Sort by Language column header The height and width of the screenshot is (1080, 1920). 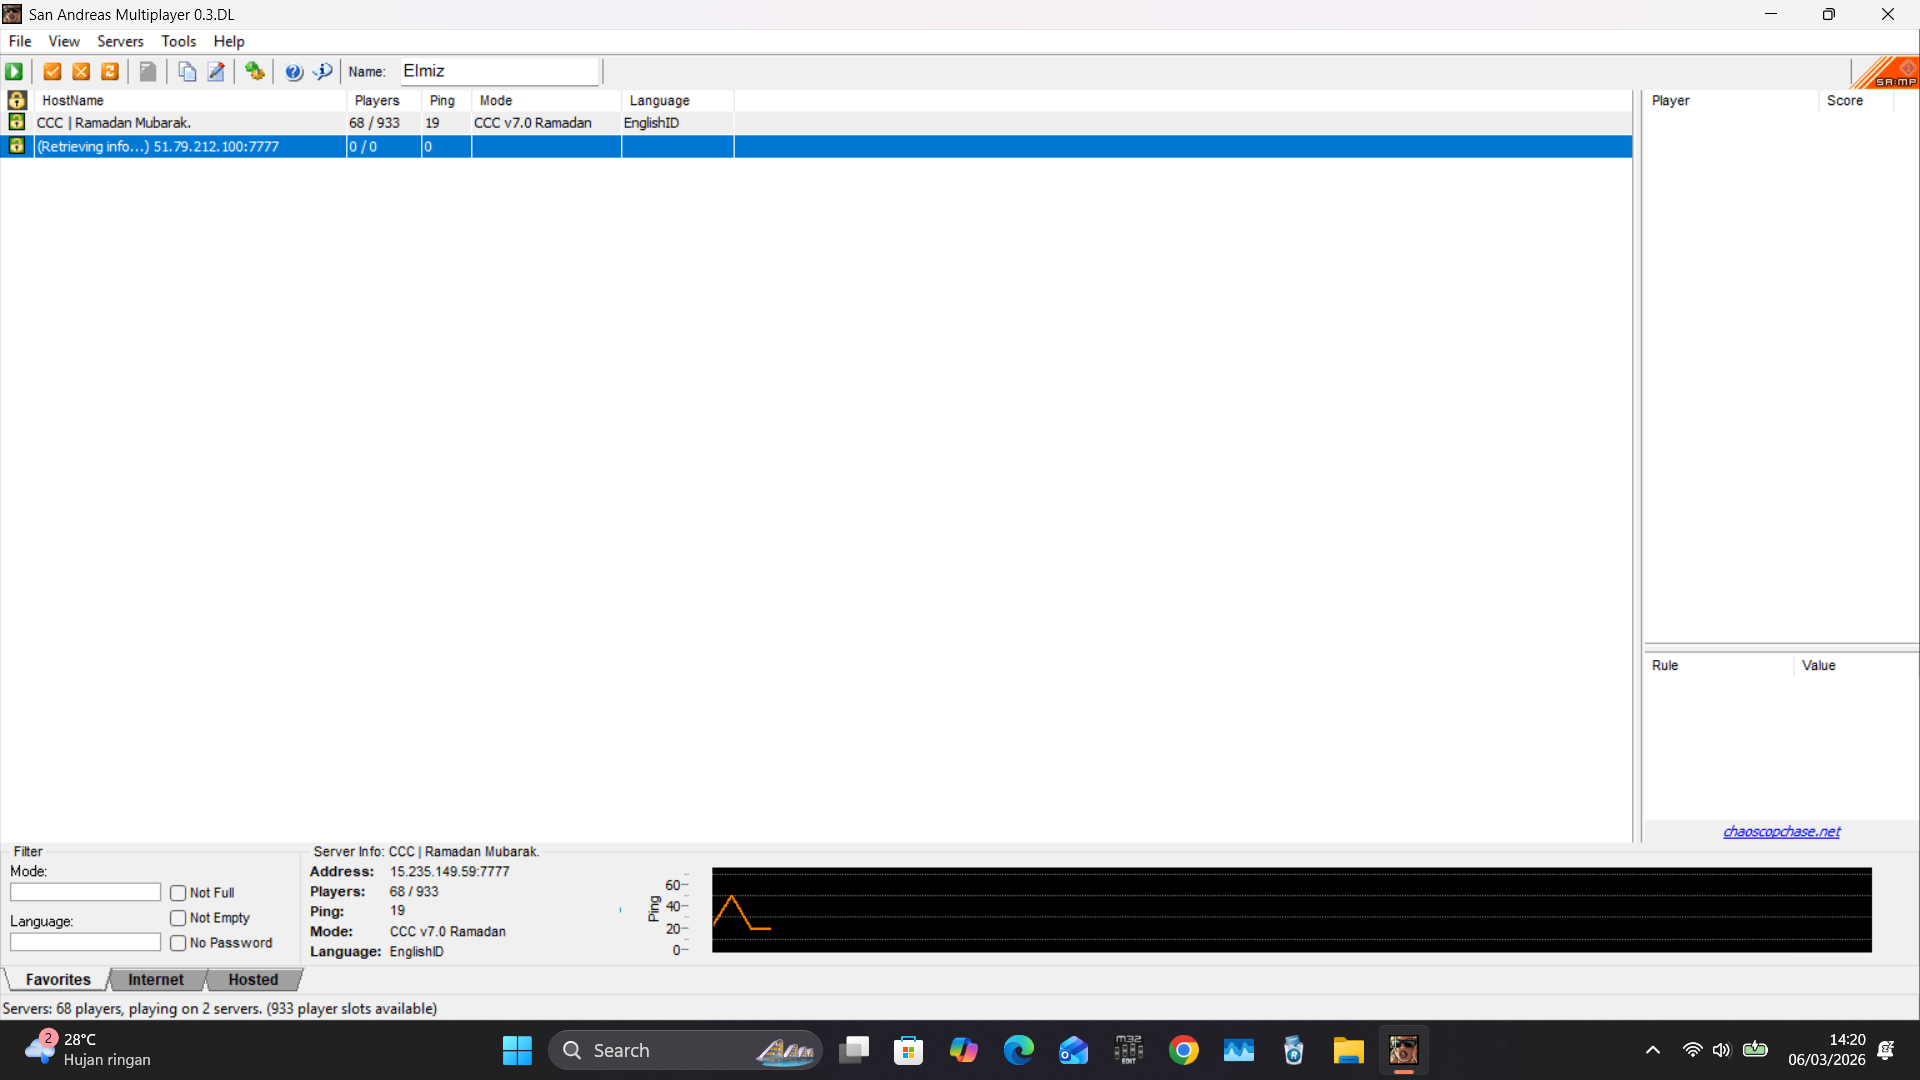point(677,100)
